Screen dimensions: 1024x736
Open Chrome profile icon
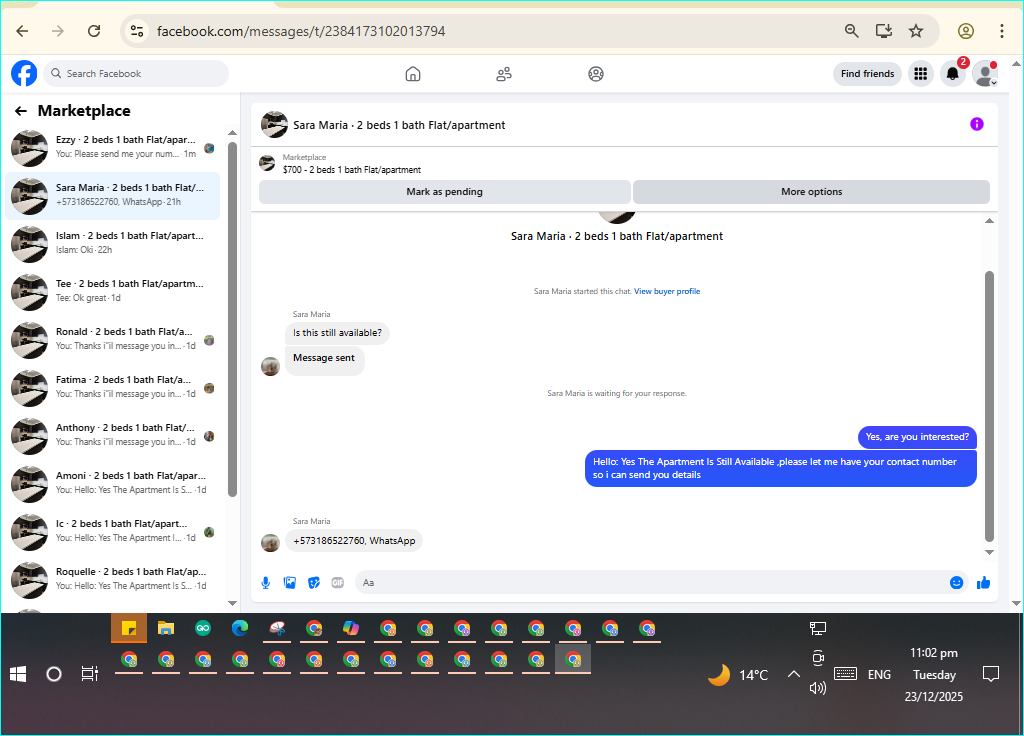pyautogui.click(x=966, y=31)
